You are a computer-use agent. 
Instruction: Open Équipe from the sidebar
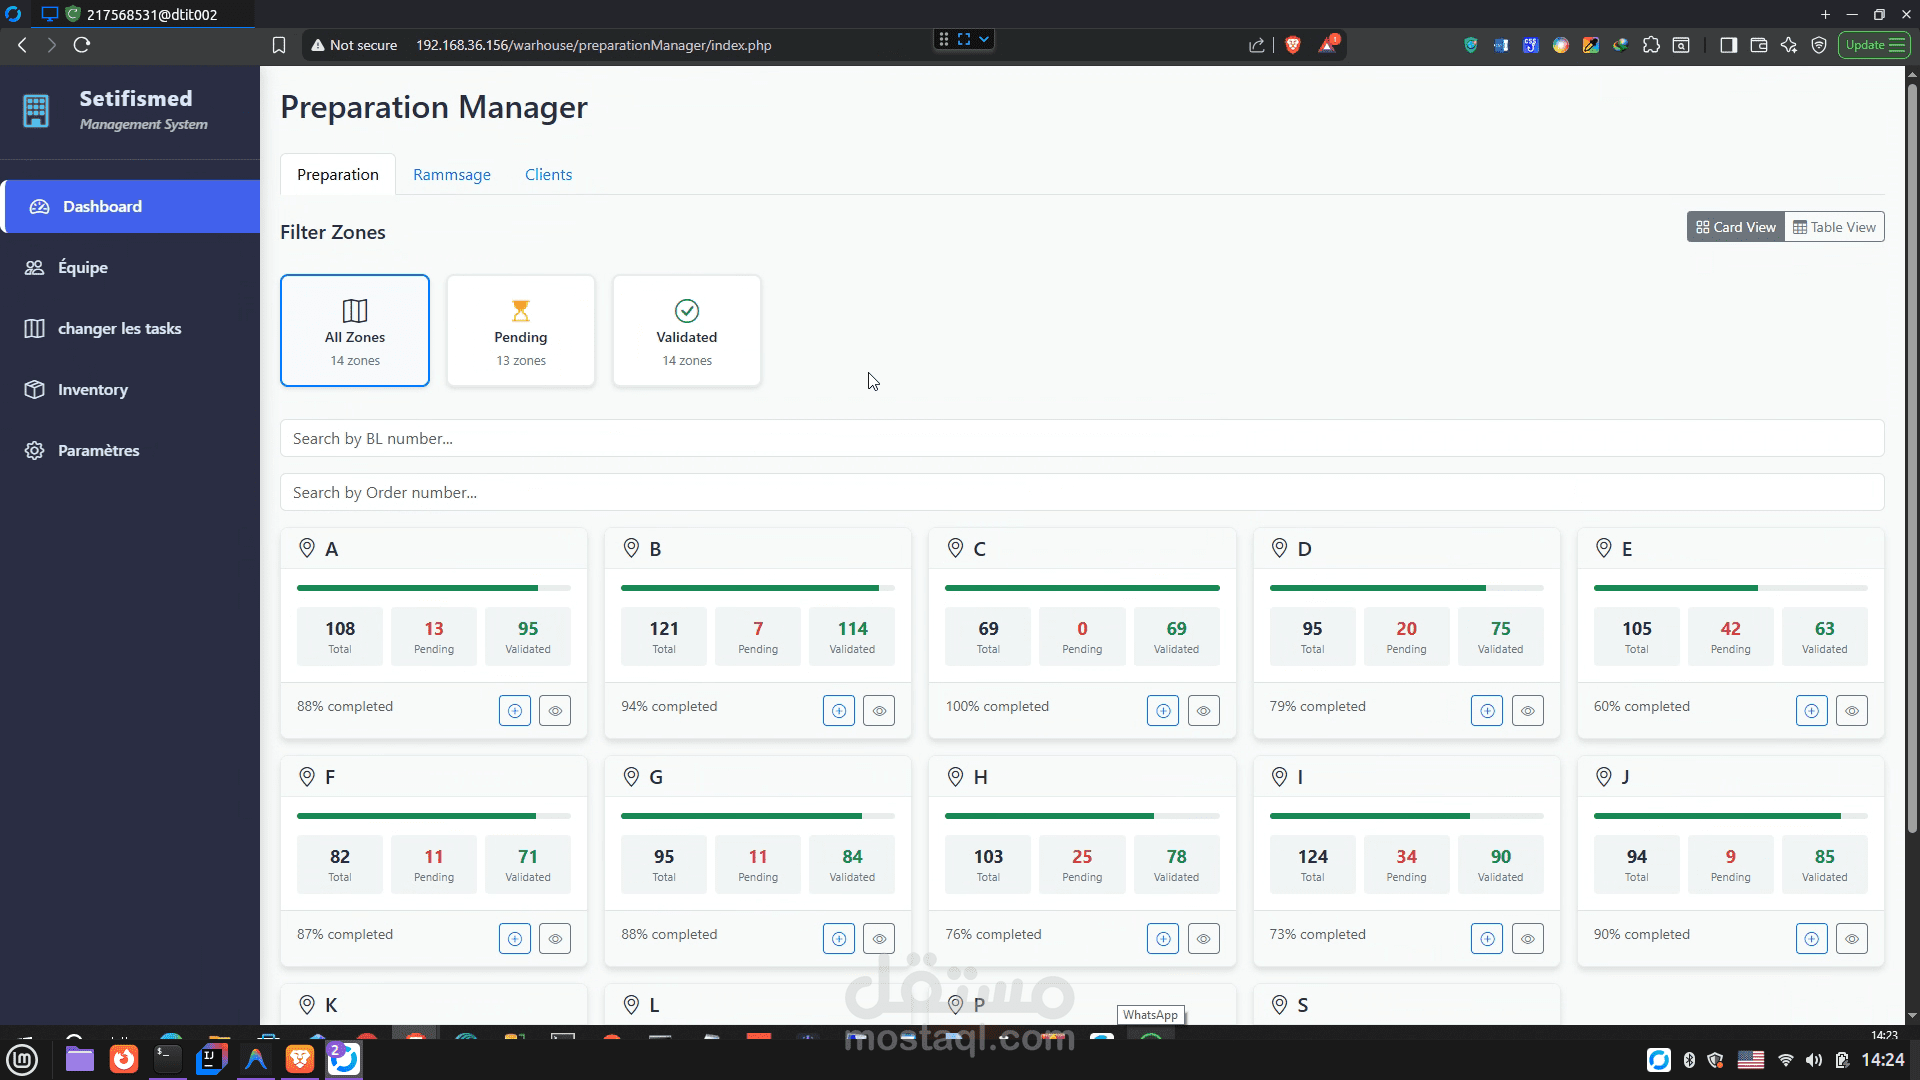coord(82,268)
